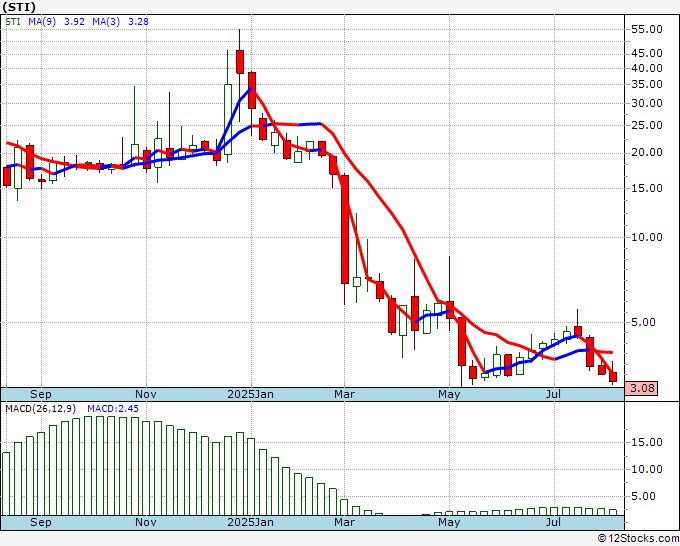Click the MA(9) legend label

point(42,21)
